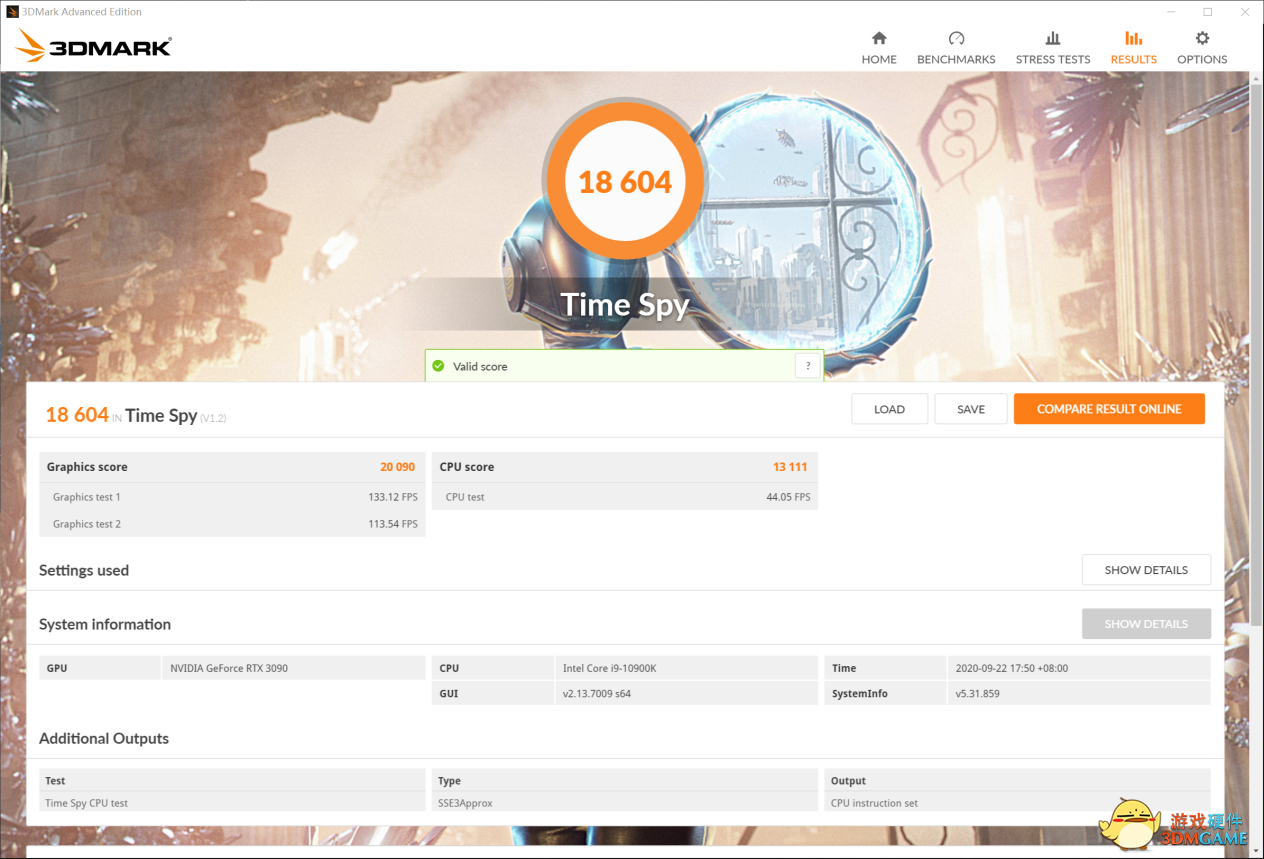
Task: Click the V1.2 version label
Action: click(213, 418)
